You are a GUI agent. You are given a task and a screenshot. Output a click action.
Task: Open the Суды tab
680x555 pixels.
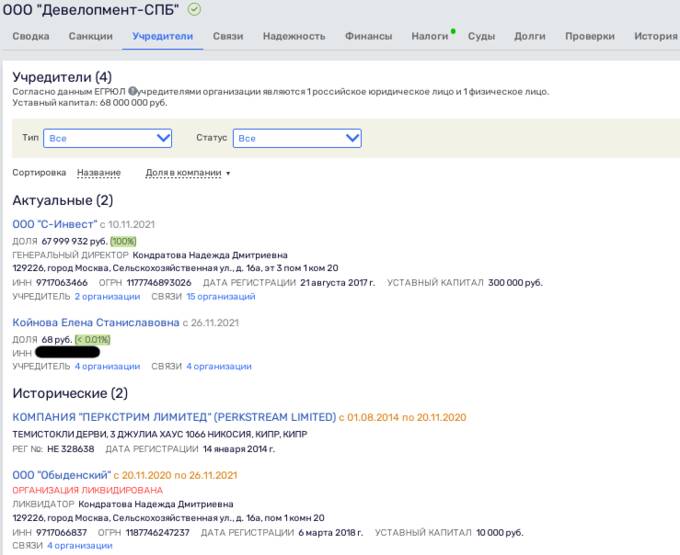point(481,36)
